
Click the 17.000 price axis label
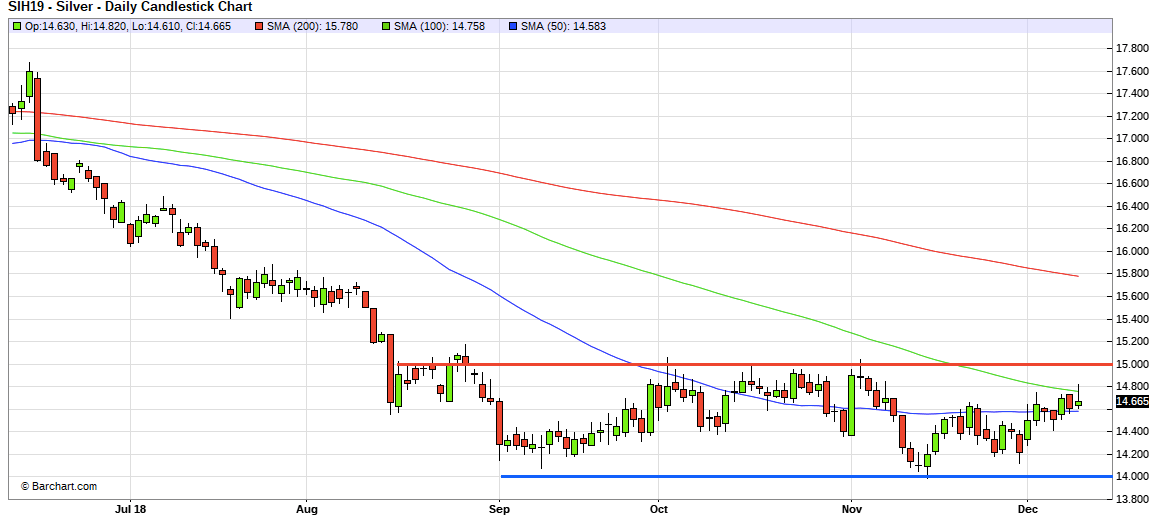1132,139
